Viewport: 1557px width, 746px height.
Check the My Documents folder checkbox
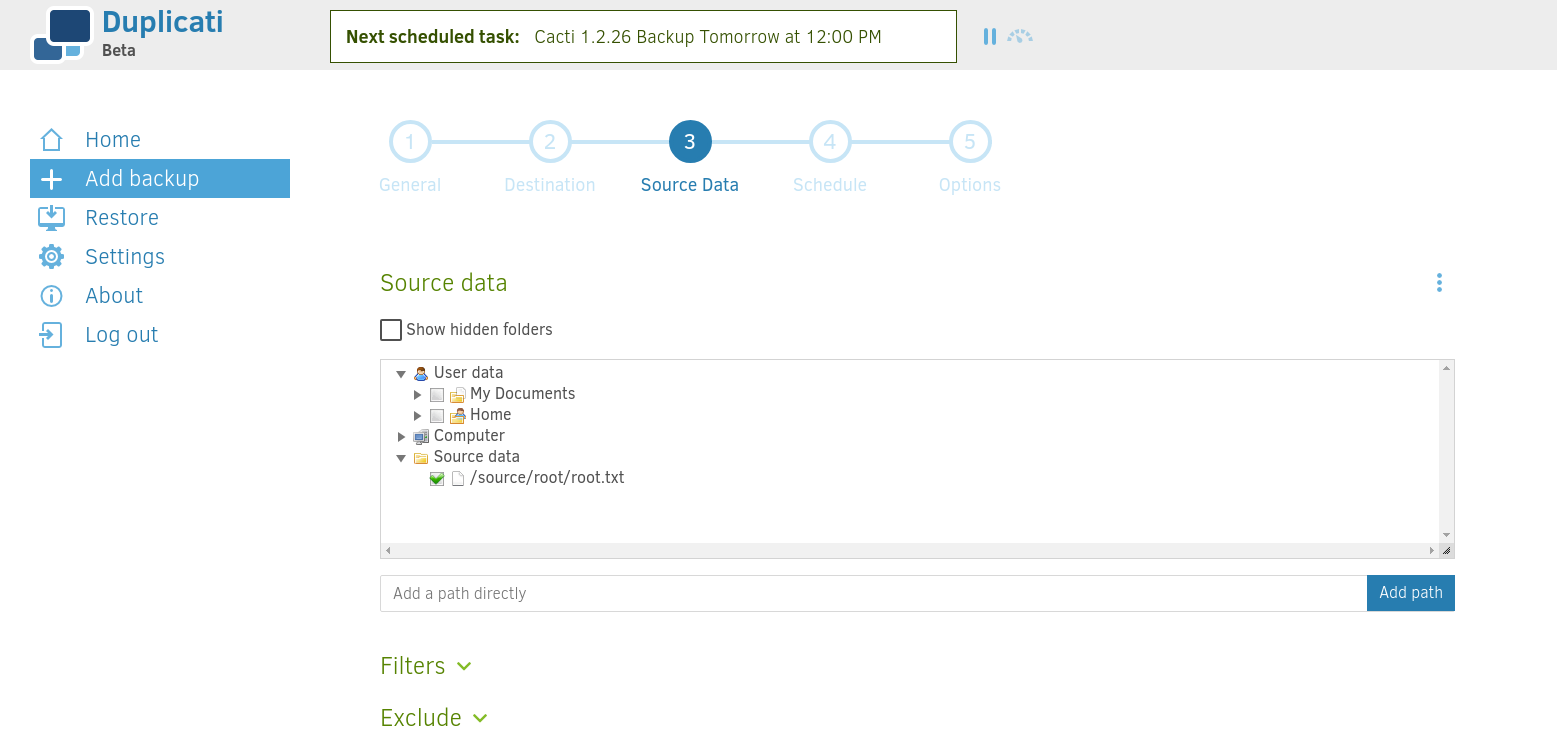click(437, 395)
